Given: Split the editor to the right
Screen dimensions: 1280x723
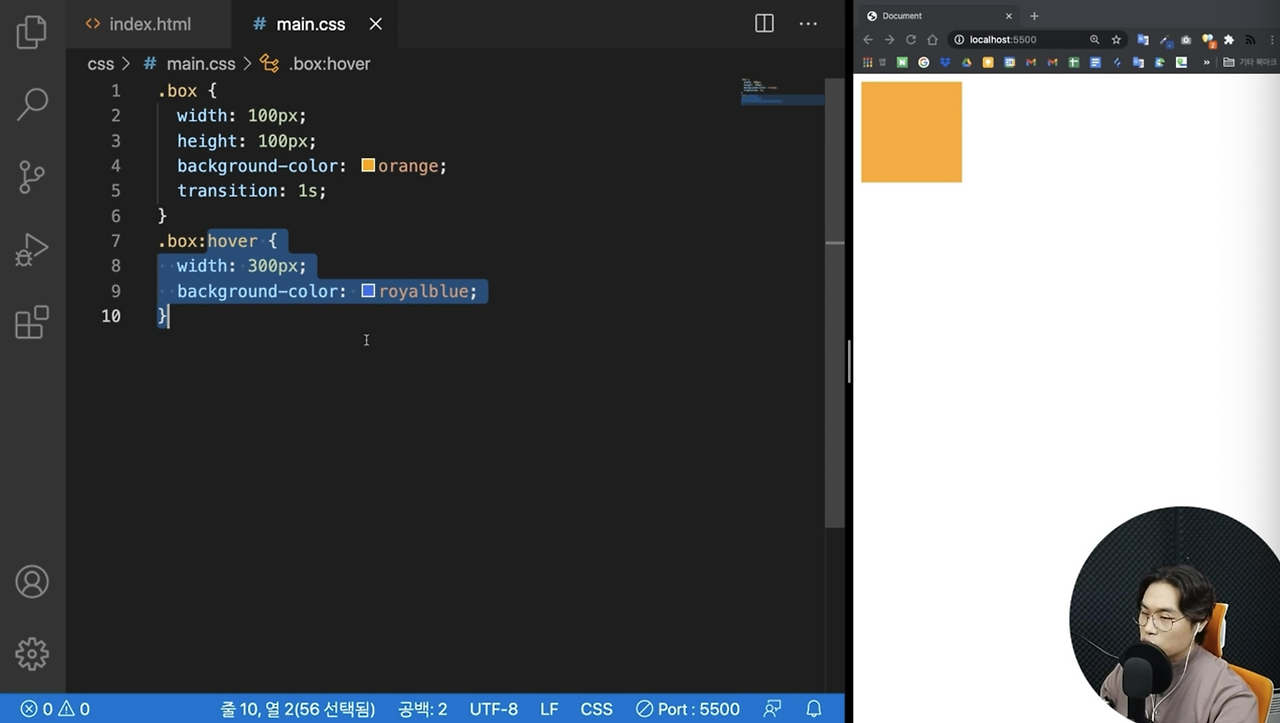Looking at the screenshot, I should [764, 23].
